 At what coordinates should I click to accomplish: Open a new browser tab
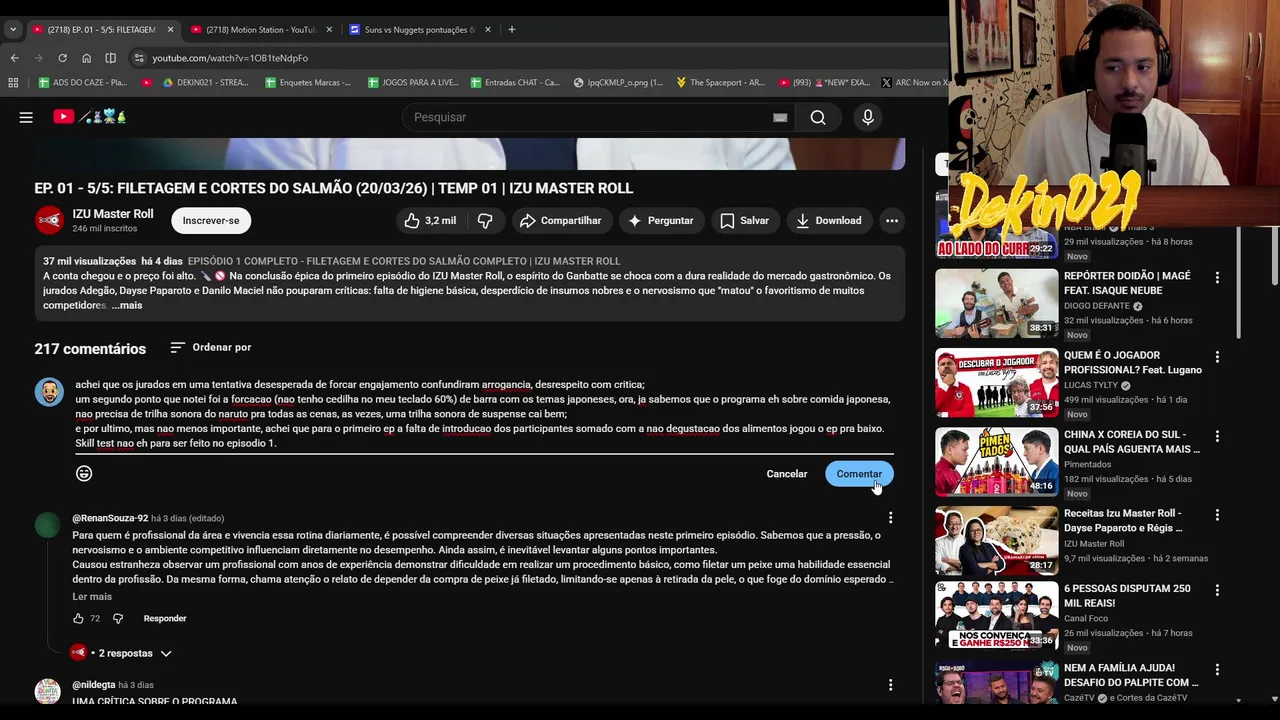tap(511, 30)
